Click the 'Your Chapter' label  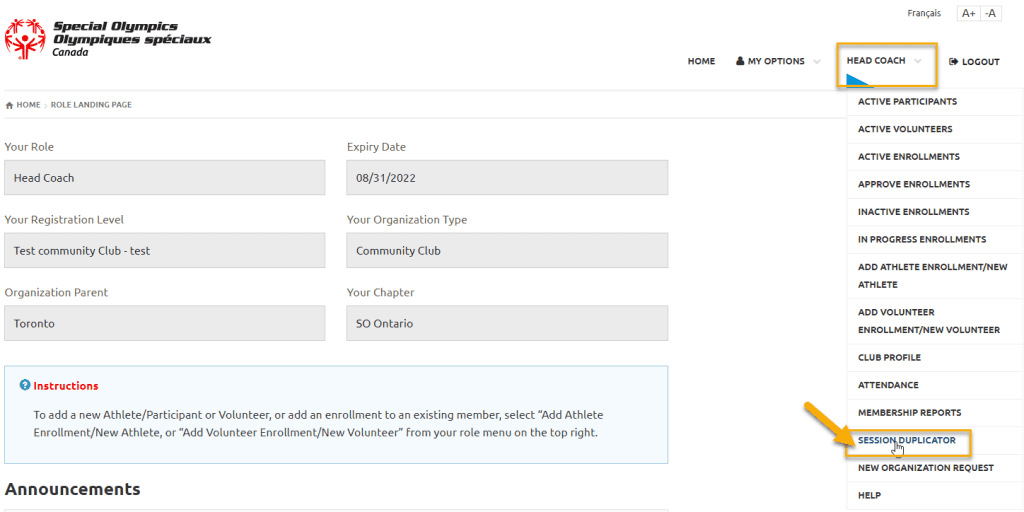[x=381, y=293]
